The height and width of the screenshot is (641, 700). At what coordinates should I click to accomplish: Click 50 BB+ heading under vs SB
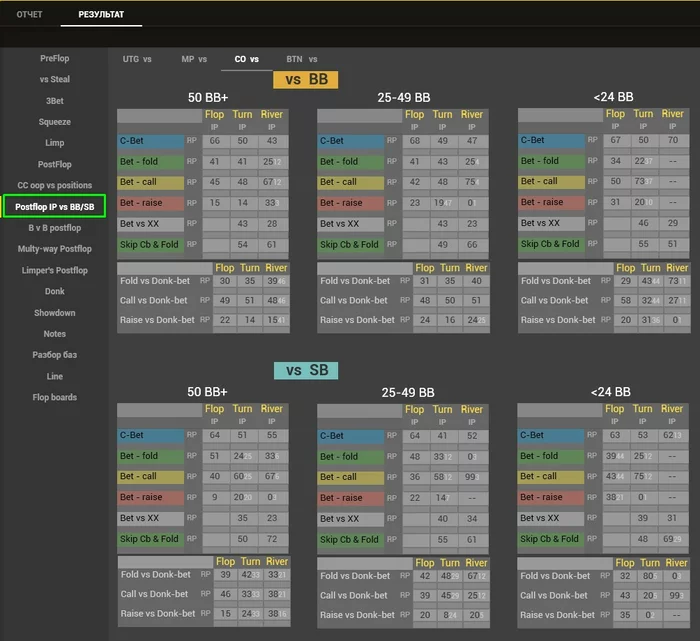click(x=207, y=392)
